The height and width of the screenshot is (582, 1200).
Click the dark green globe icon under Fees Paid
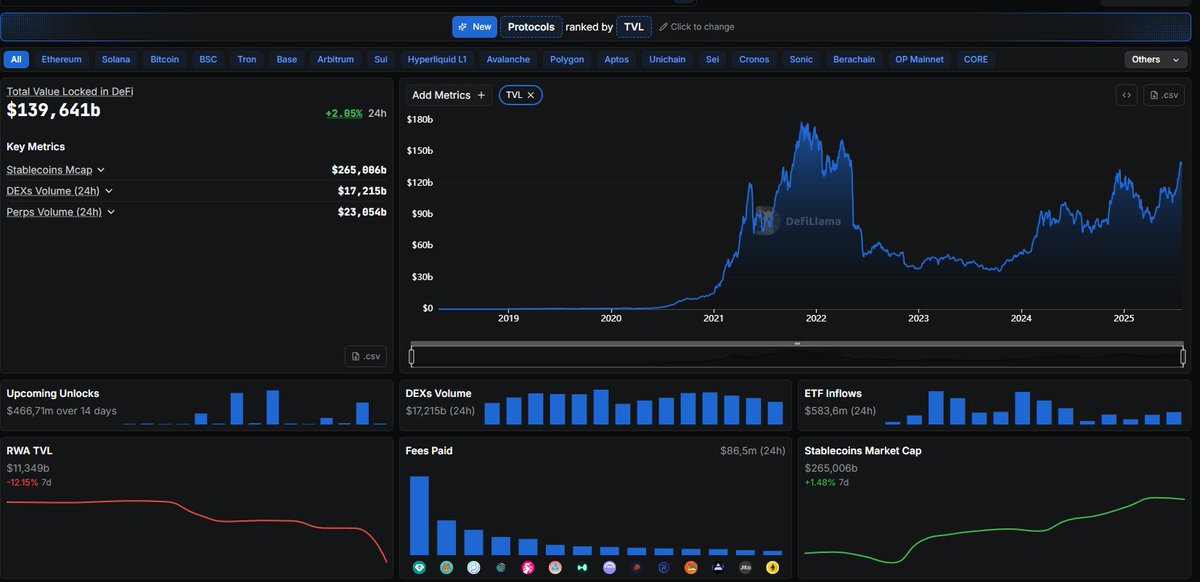(501, 567)
